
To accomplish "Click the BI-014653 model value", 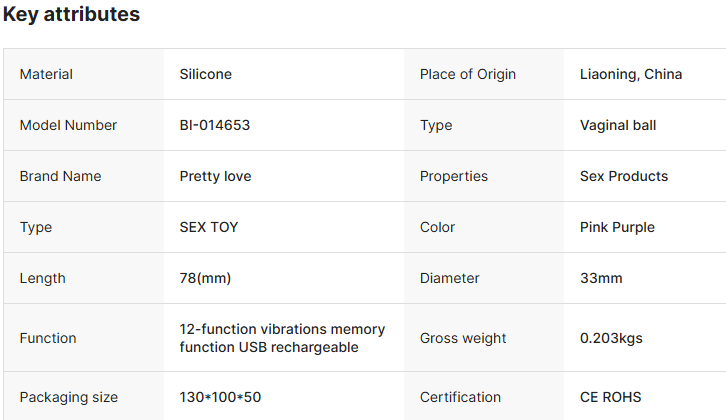I will coord(215,125).
